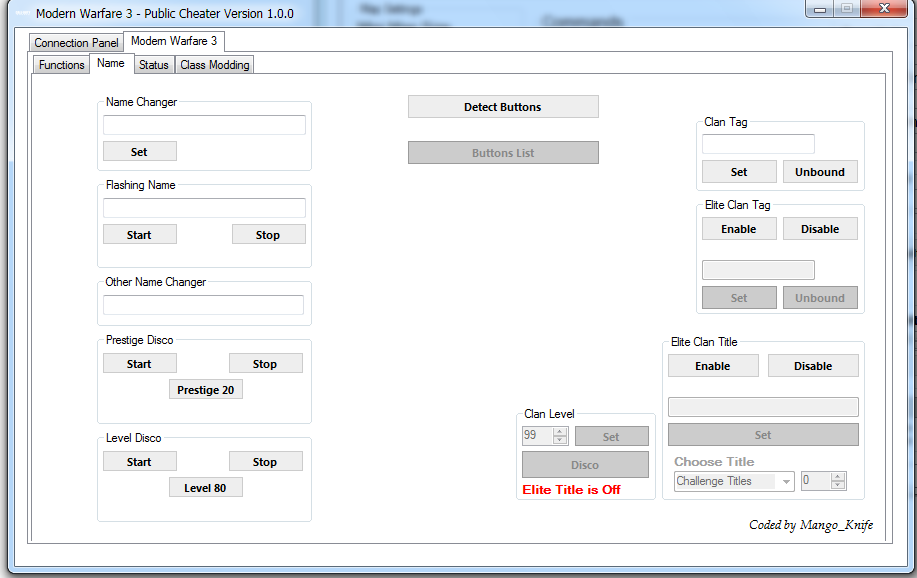
Task: Open the Status tab
Action: click(x=154, y=65)
